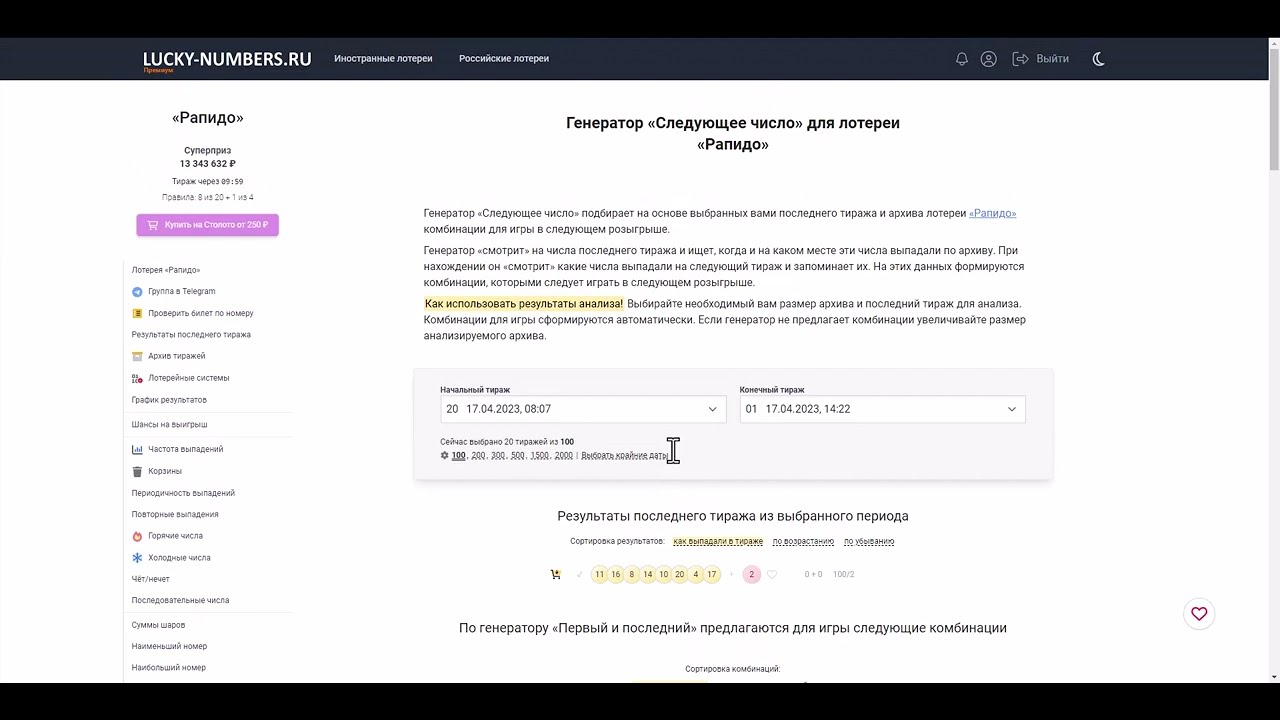Expand the Конечный тираж dropdown
The image size is (1280, 720).
coord(882,409)
